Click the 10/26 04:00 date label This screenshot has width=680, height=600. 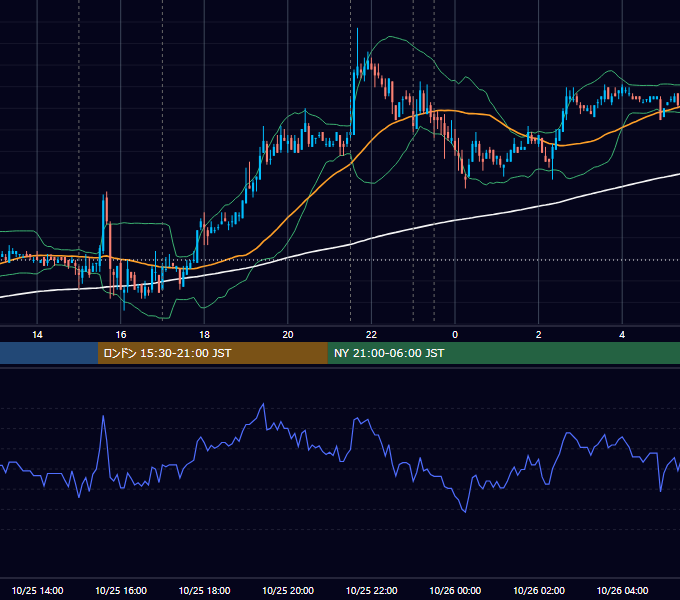pos(622,590)
